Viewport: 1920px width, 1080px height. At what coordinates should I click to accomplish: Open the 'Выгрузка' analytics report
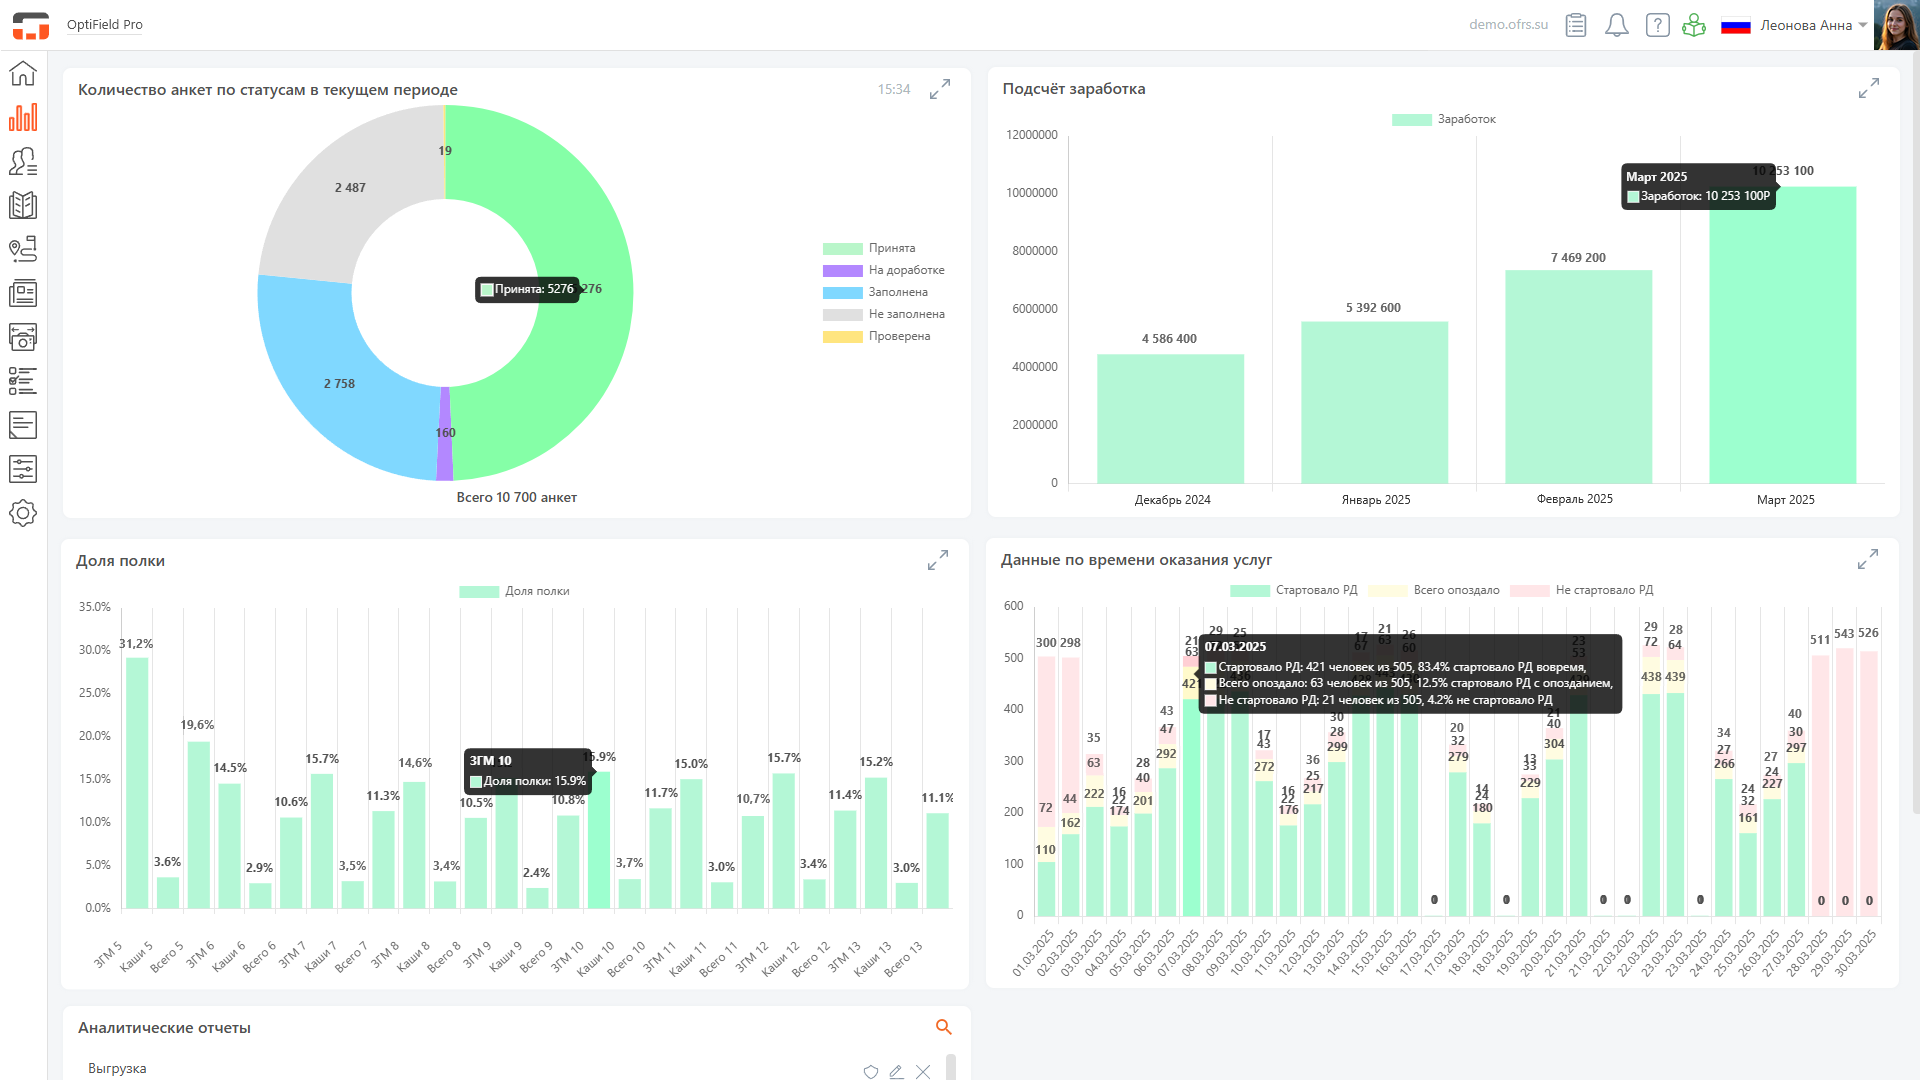(x=117, y=1068)
